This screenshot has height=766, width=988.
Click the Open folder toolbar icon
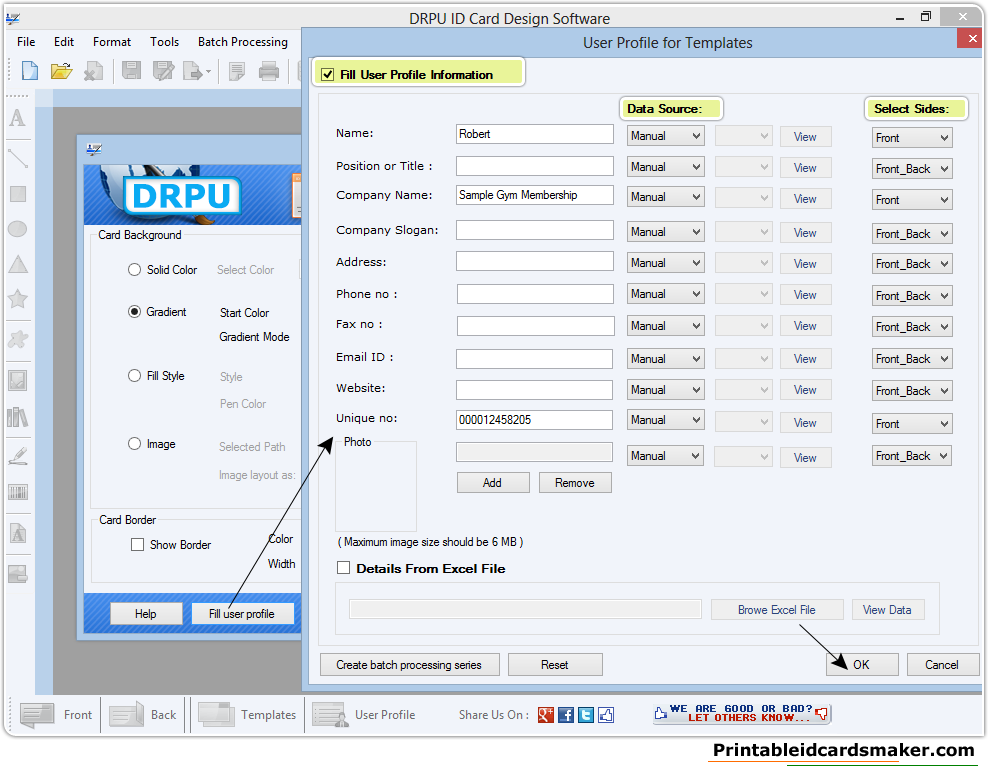pyautogui.click(x=62, y=71)
